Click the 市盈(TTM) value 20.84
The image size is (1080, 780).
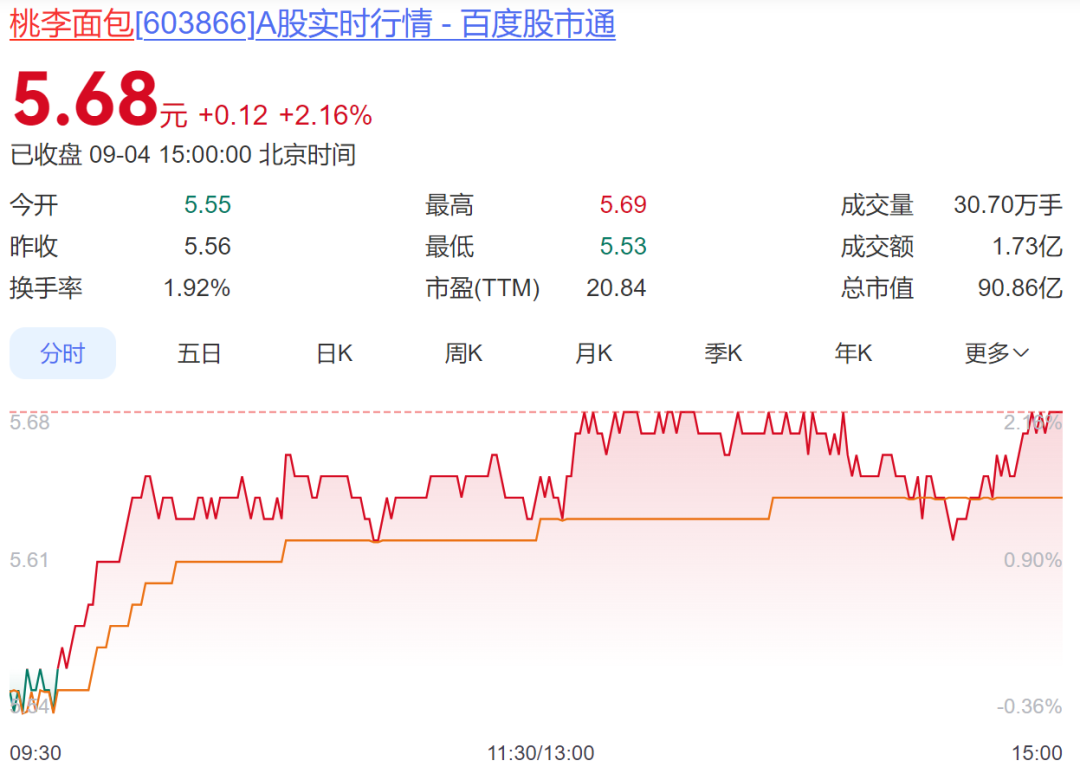coord(616,288)
